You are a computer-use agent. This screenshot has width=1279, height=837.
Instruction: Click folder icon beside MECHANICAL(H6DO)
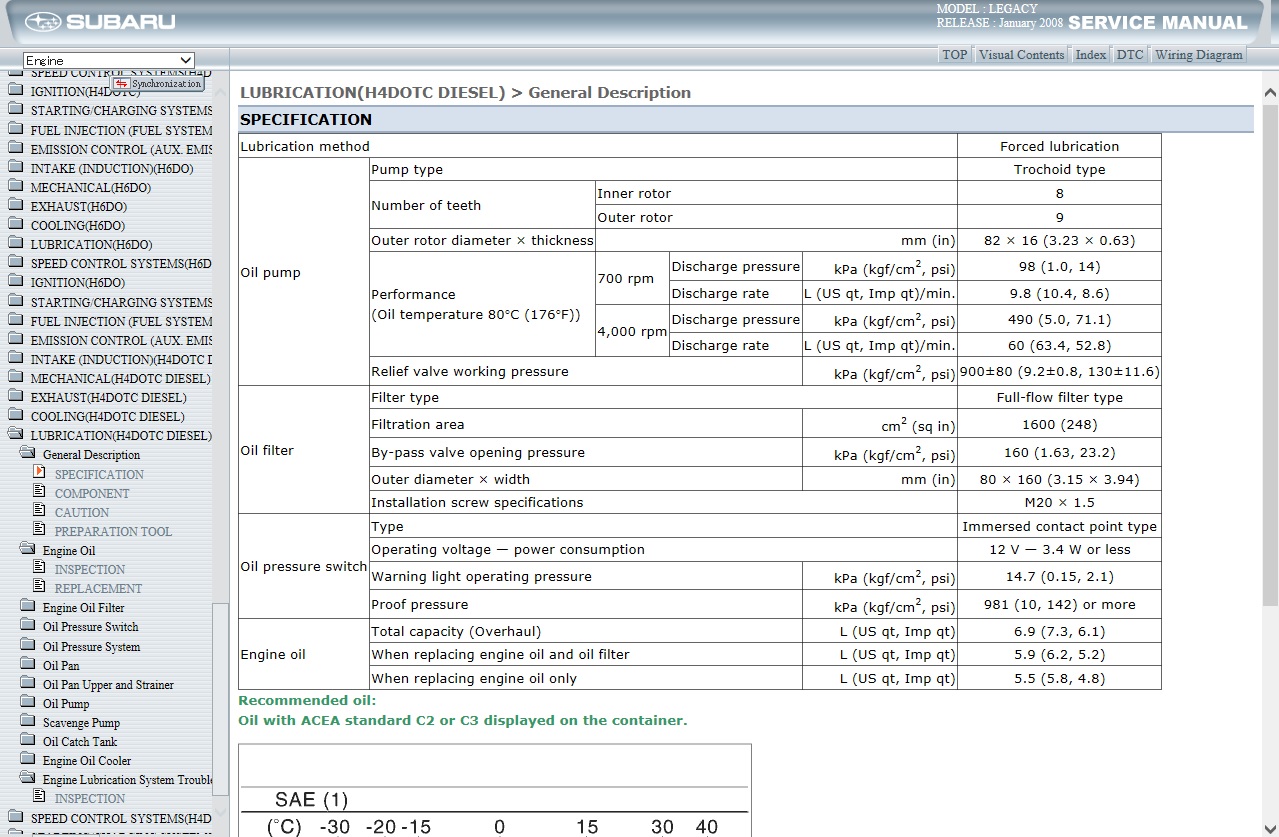point(15,186)
